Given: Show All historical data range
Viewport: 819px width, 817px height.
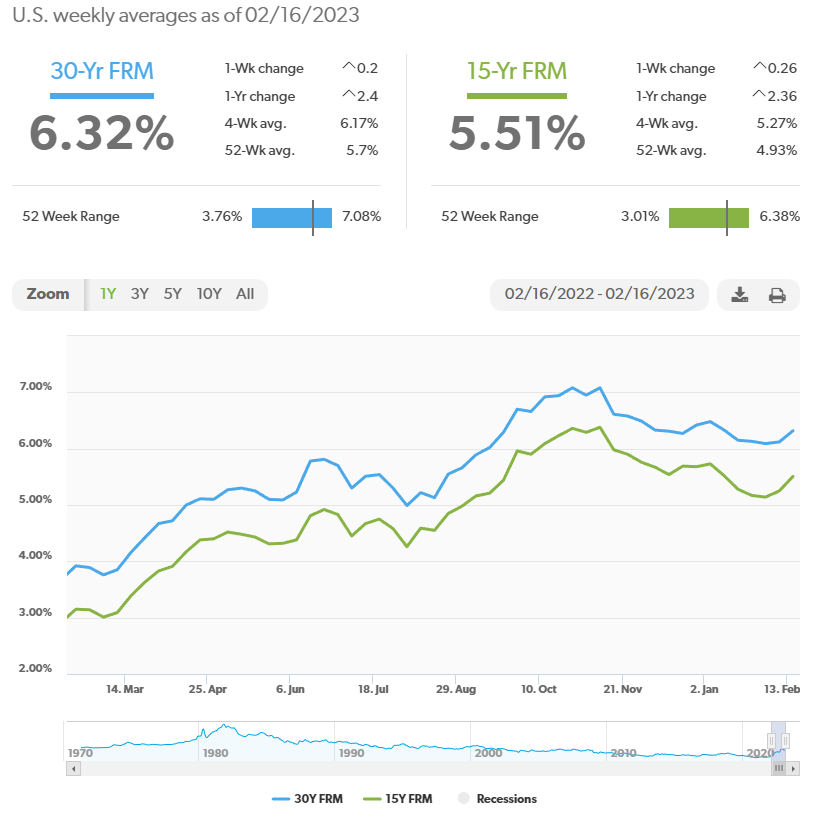Looking at the screenshot, I should click(245, 294).
